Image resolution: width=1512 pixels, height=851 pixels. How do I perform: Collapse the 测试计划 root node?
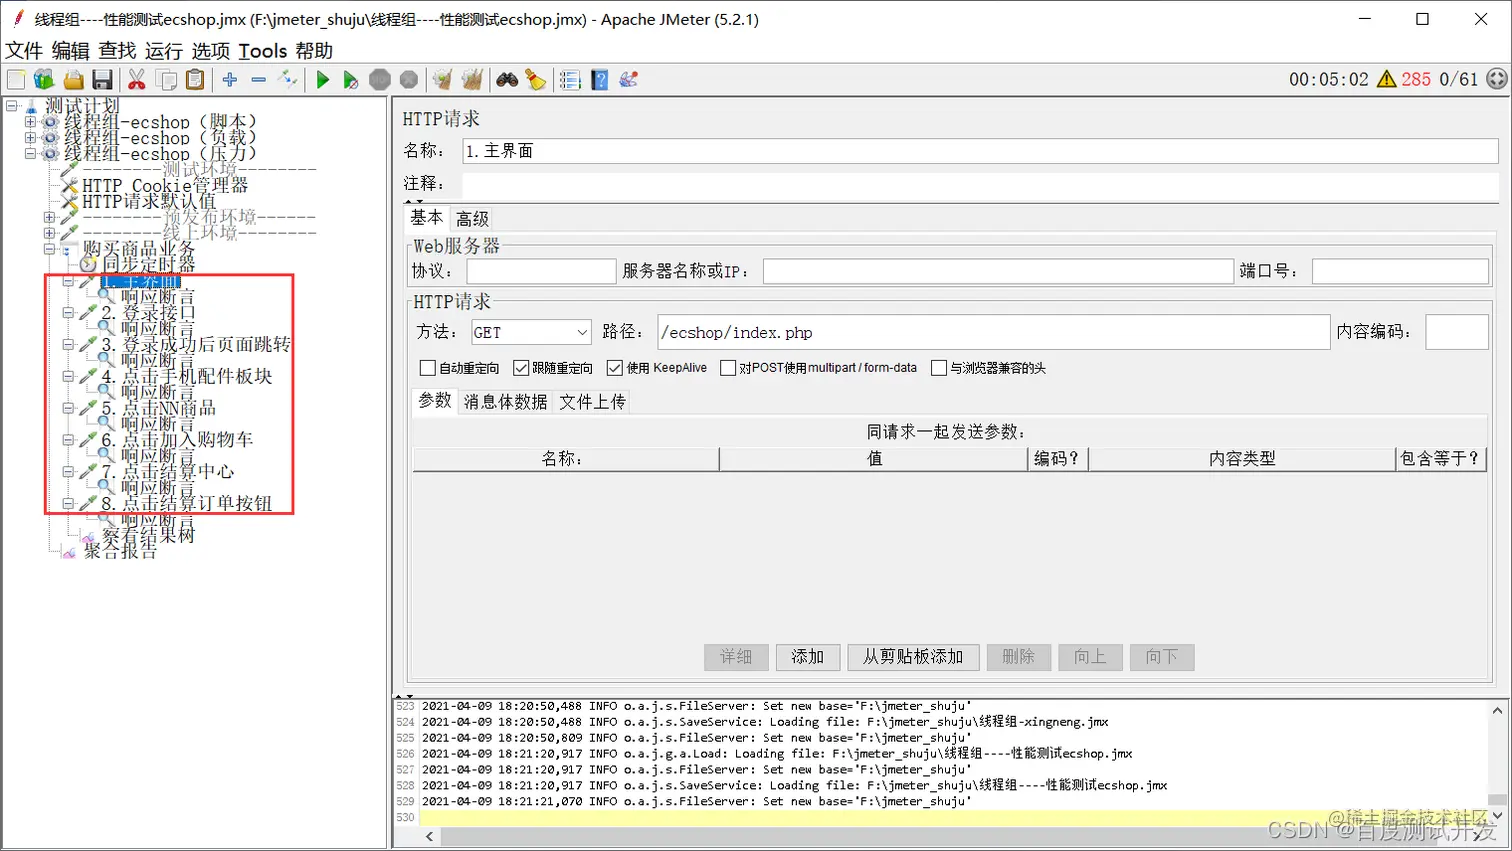pos(12,105)
